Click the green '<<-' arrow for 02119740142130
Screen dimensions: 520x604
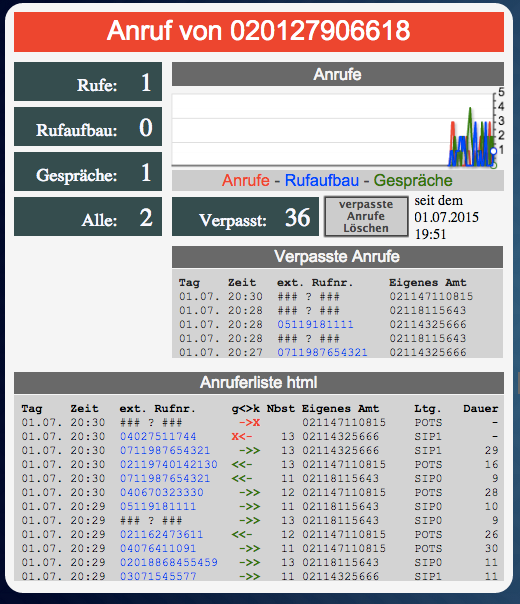click(x=242, y=465)
